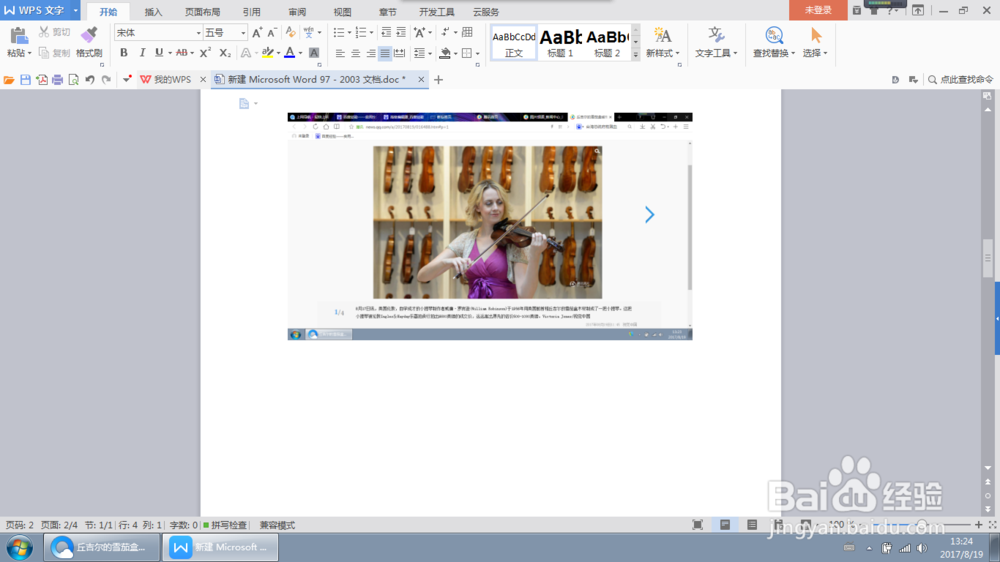1000x562 pixels.
Task: Open the 页面布局 Page Layout tab
Action: coord(202,12)
